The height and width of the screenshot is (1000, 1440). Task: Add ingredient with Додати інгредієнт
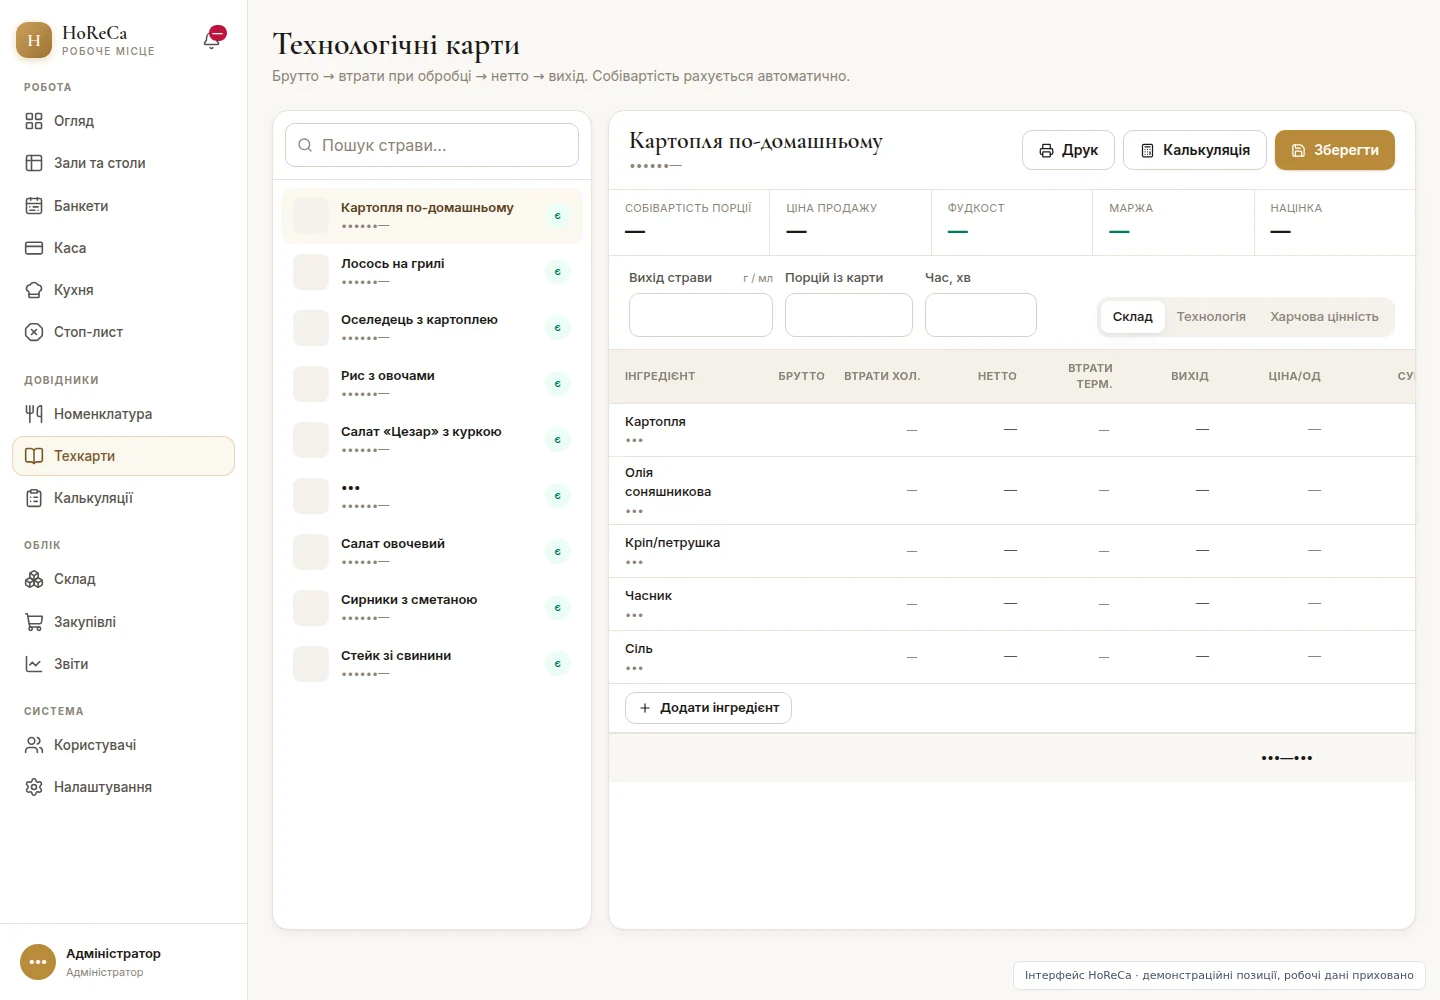tap(708, 708)
